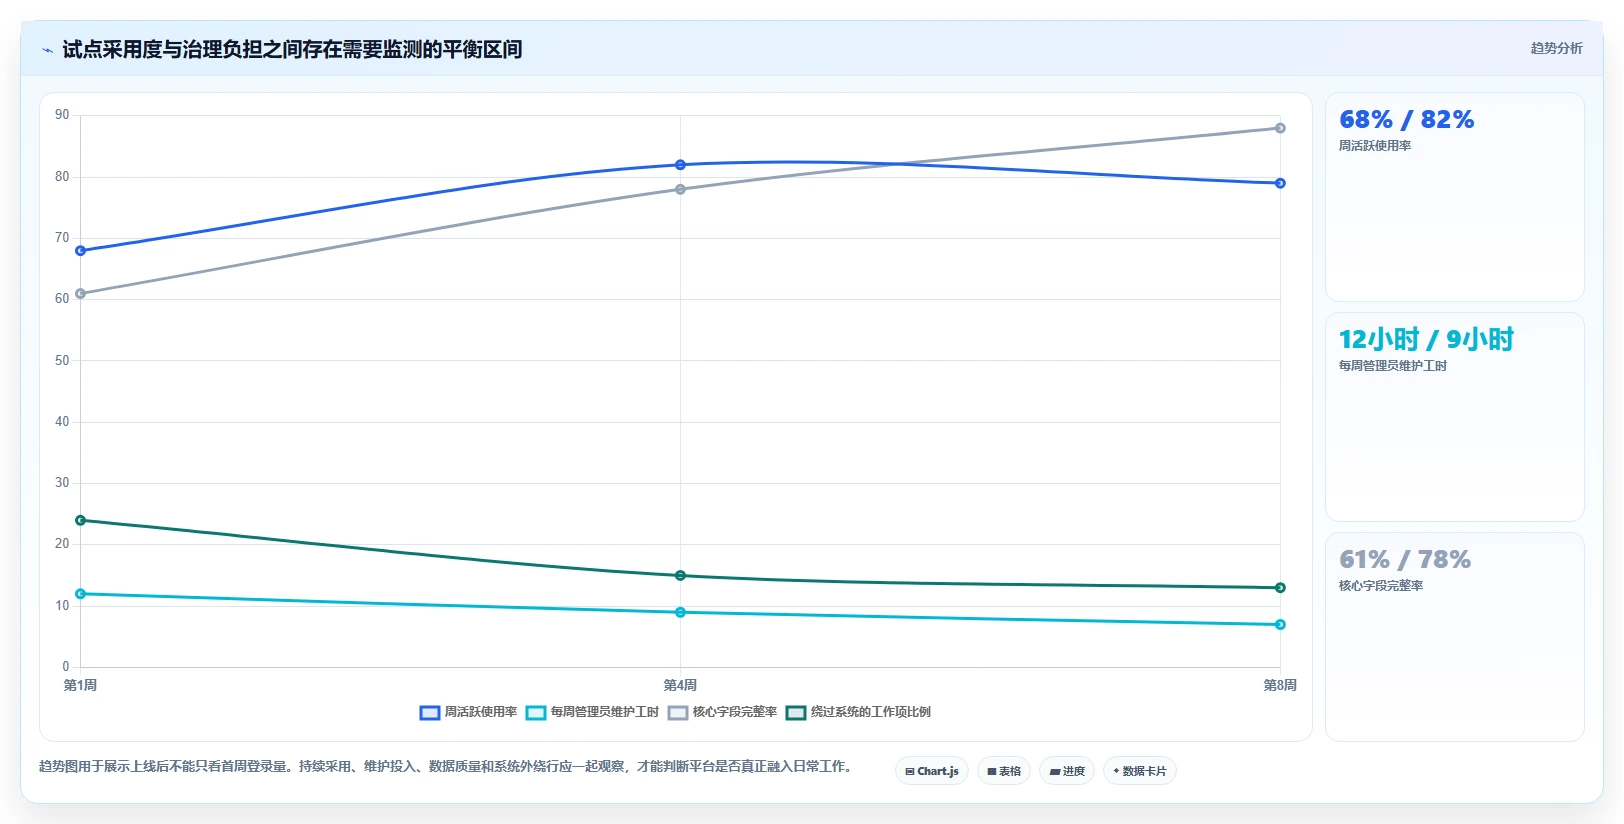
Task: Click the 68% / 82% metric value
Action: [1406, 120]
